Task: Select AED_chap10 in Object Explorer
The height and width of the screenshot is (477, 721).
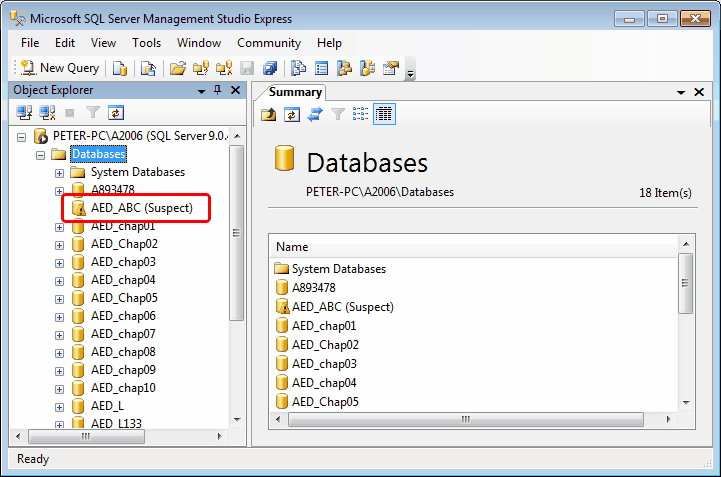Action: pyautogui.click(x=123, y=388)
